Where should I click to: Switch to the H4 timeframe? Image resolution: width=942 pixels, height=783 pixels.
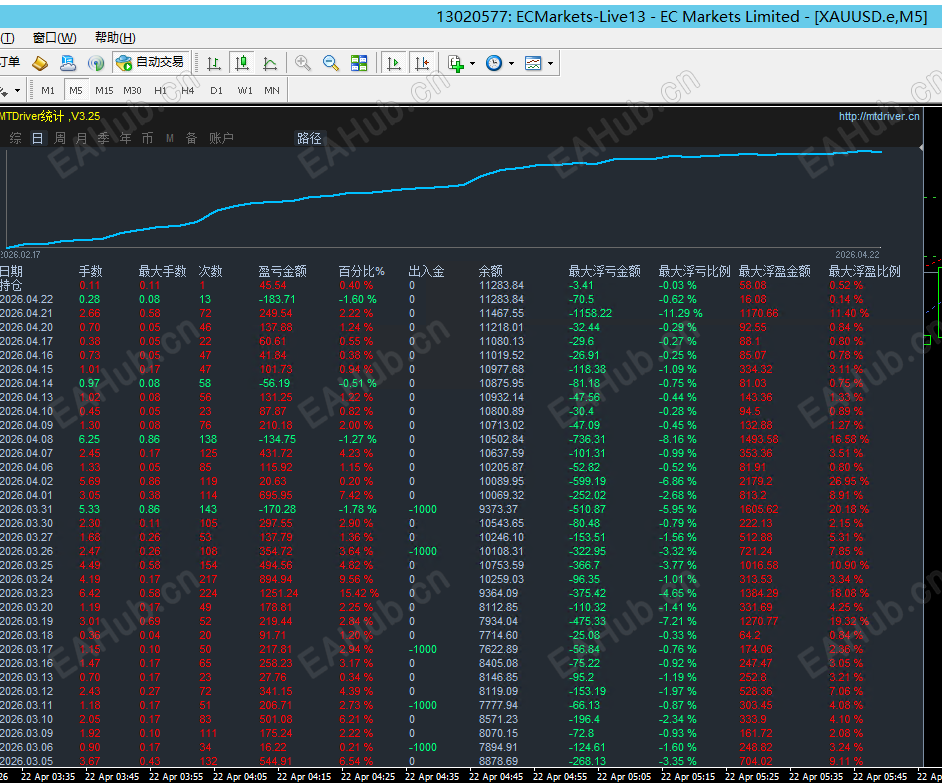coord(188,90)
